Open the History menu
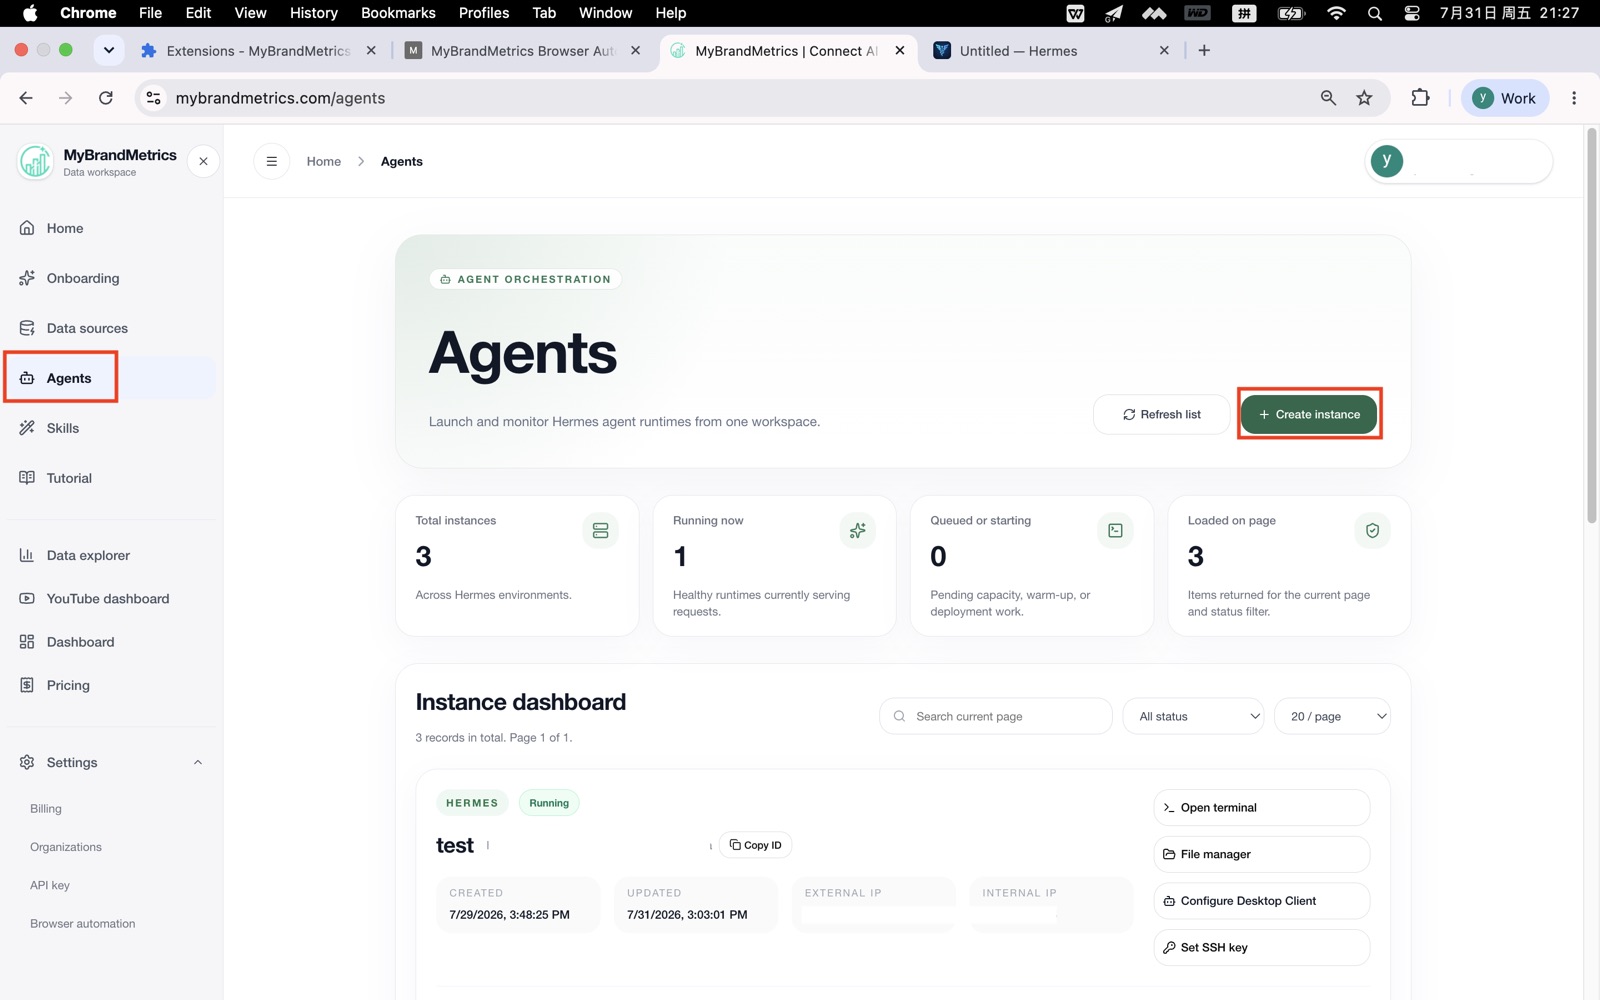This screenshot has width=1600, height=1000. 314,13
